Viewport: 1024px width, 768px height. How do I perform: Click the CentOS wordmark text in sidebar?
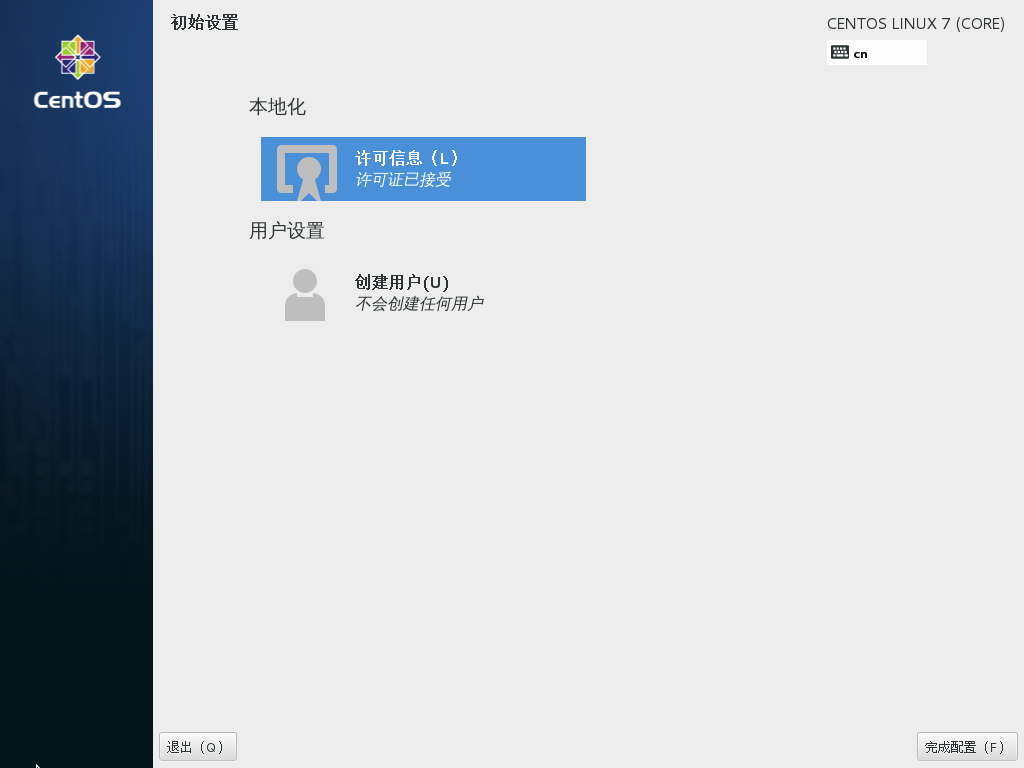(x=77, y=100)
